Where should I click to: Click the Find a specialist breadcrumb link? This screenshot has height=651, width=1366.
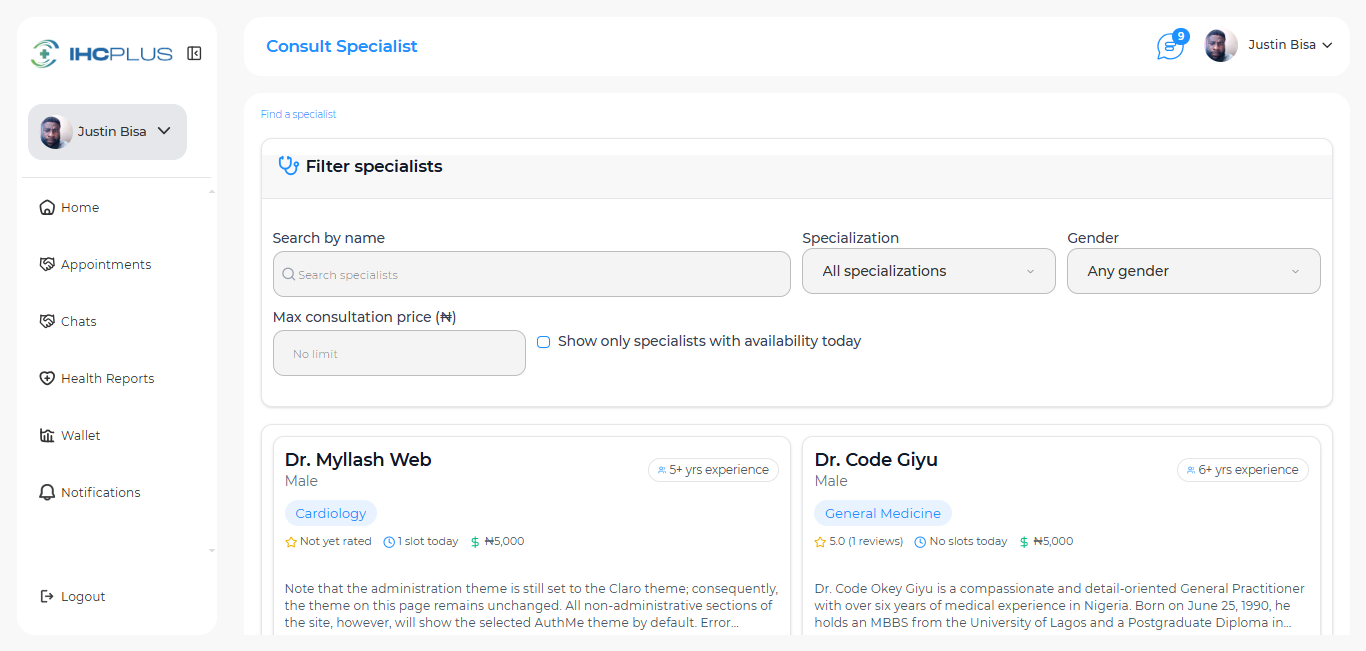(298, 114)
